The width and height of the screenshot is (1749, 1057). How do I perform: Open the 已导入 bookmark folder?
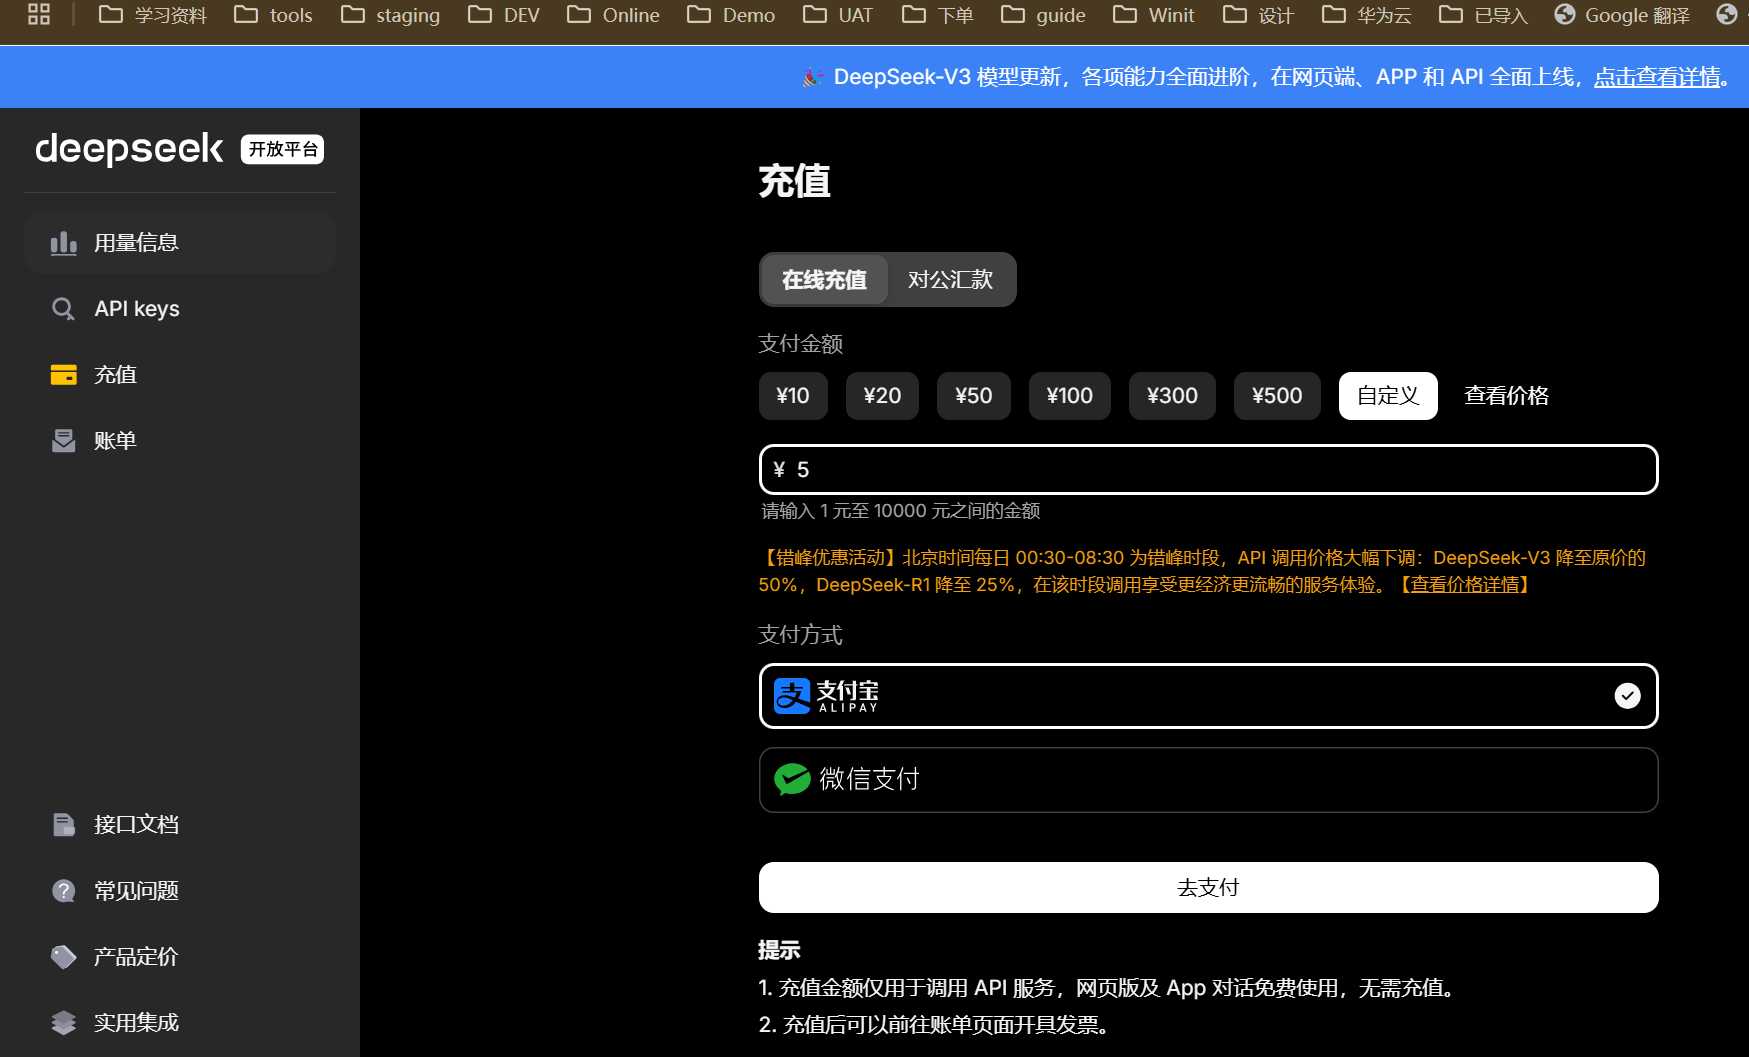1483,15
